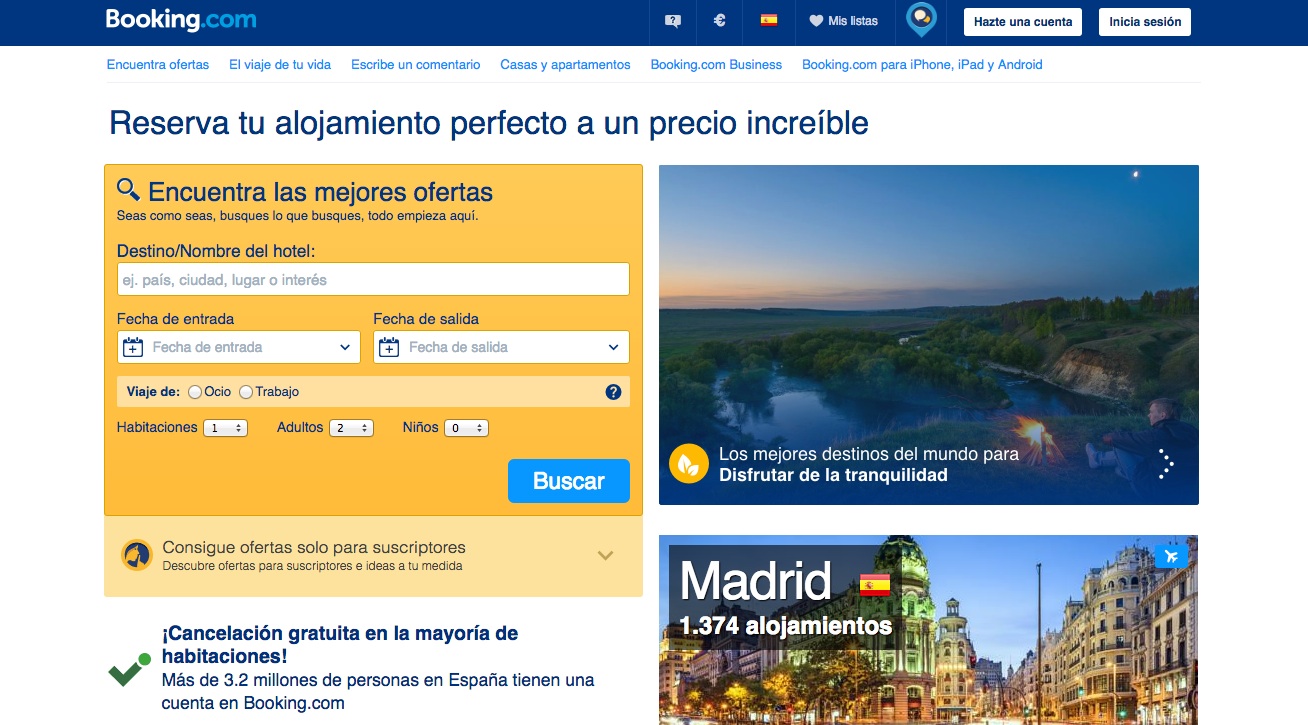Screen dimensions: 1308x725
Task: Open the Fecha de entrada dropdown
Action: pyautogui.click(x=238, y=347)
